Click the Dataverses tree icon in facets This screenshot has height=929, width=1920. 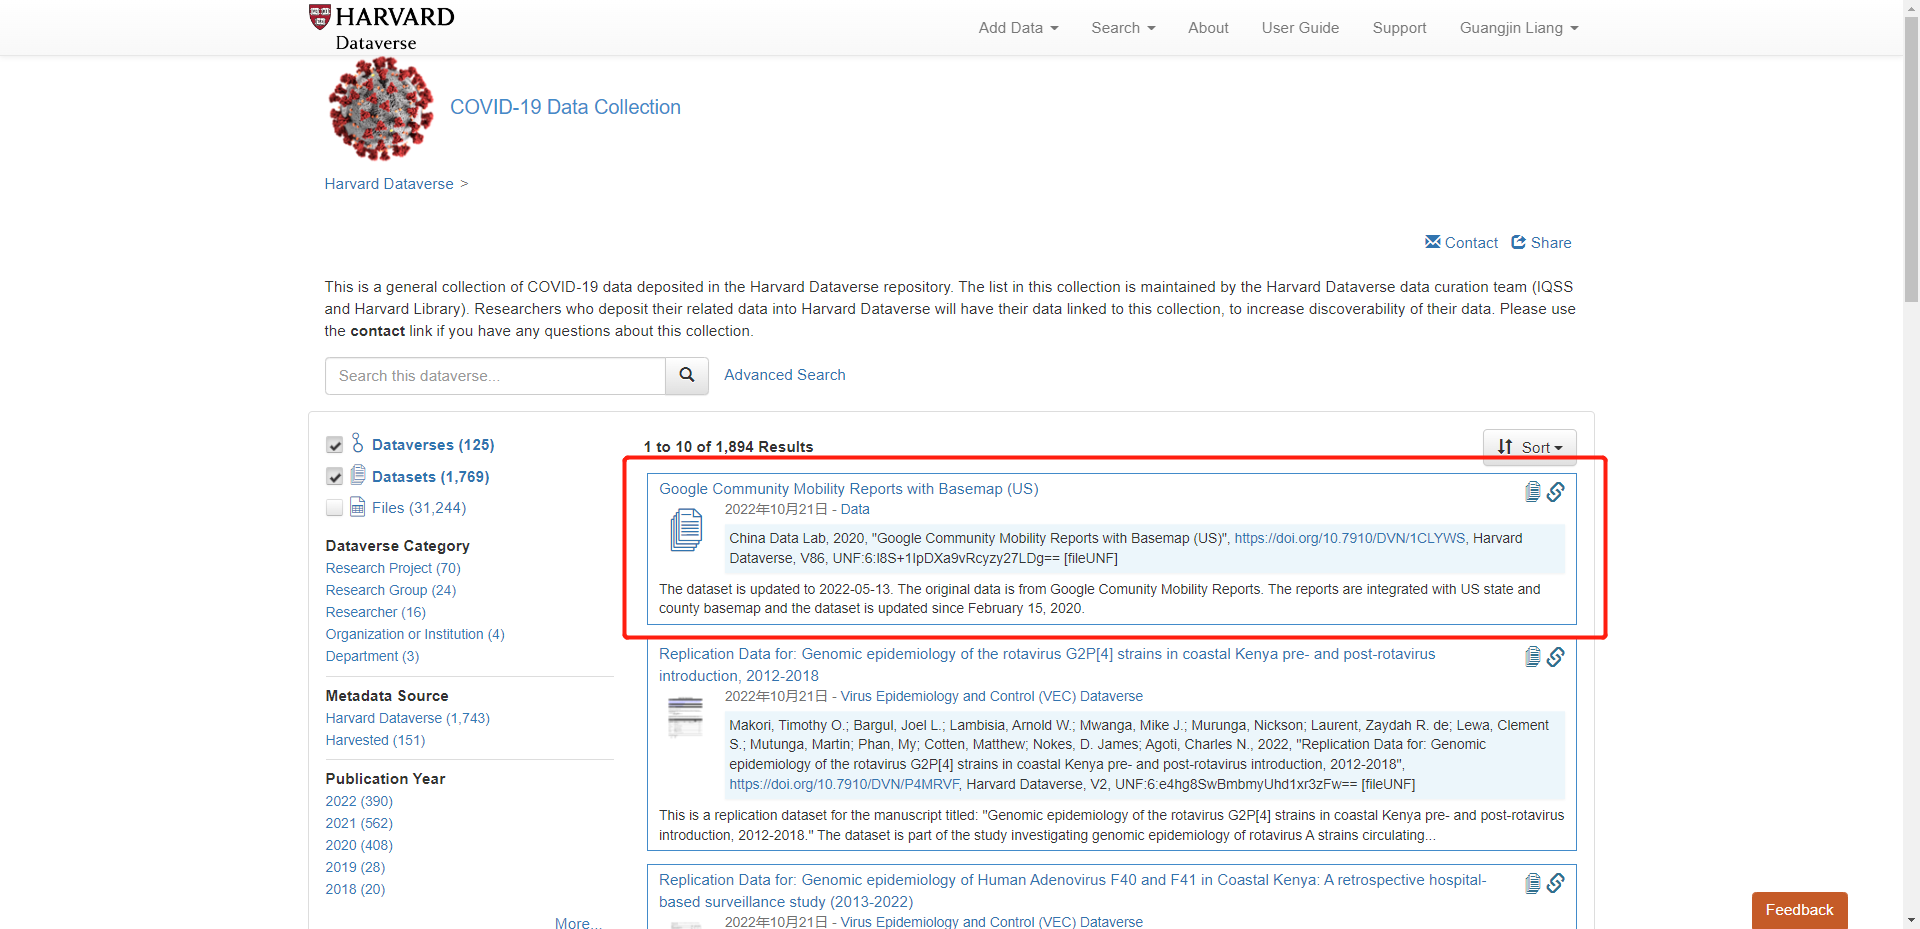357,443
